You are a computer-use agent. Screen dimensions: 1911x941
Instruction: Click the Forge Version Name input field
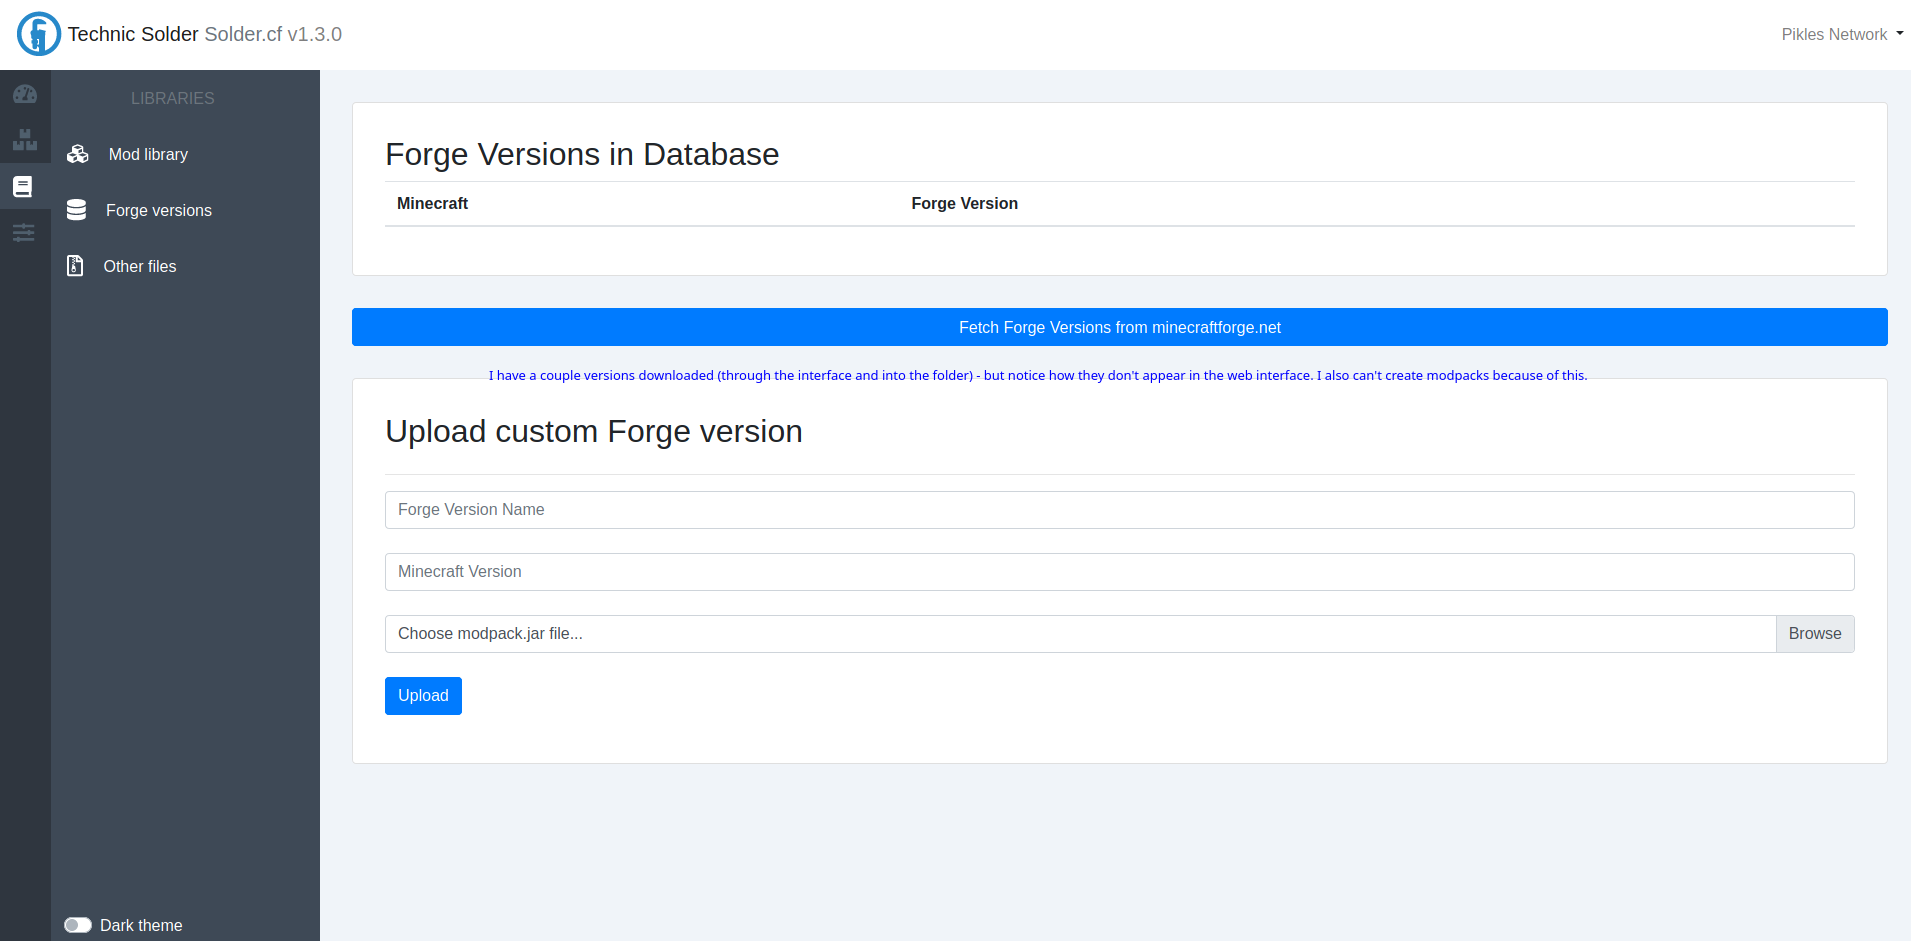[x=1119, y=509]
